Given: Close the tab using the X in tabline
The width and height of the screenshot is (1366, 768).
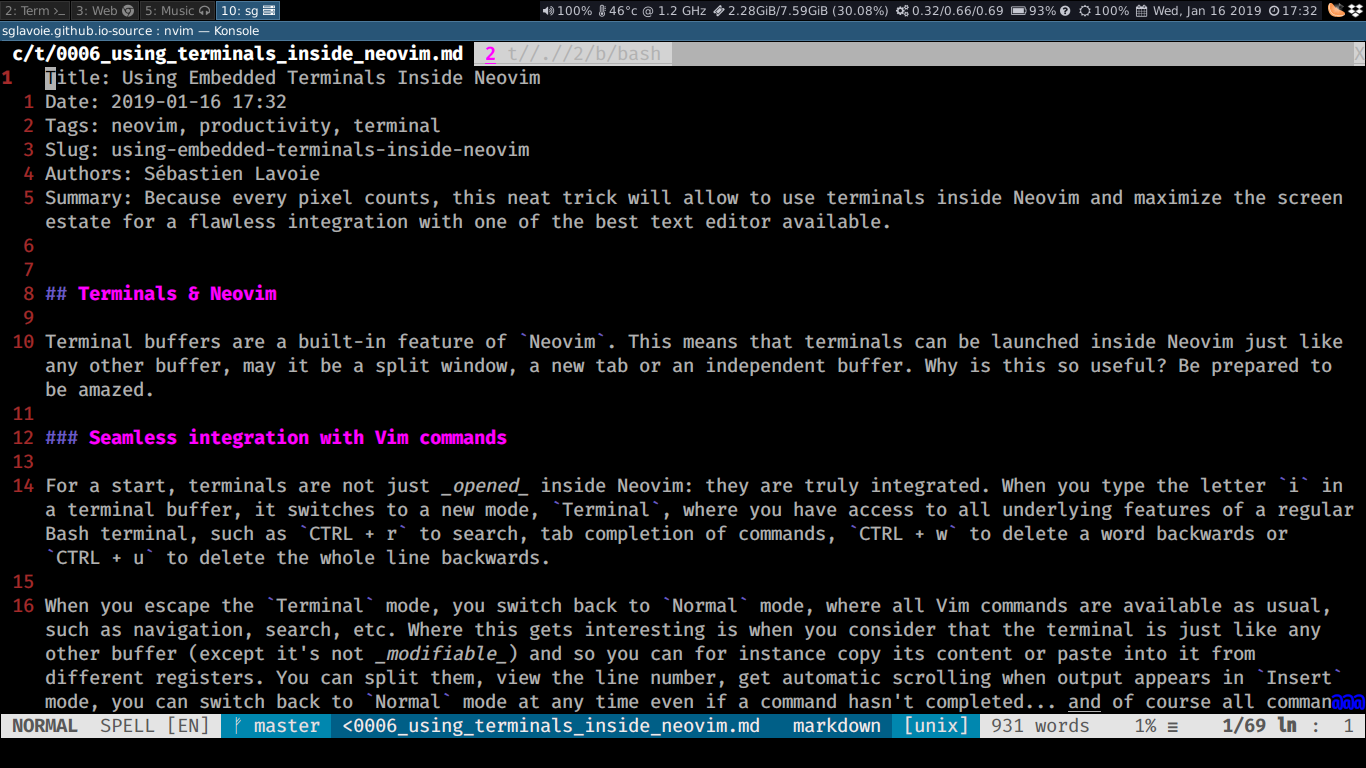Looking at the screenshot, I should point(1358,54).
